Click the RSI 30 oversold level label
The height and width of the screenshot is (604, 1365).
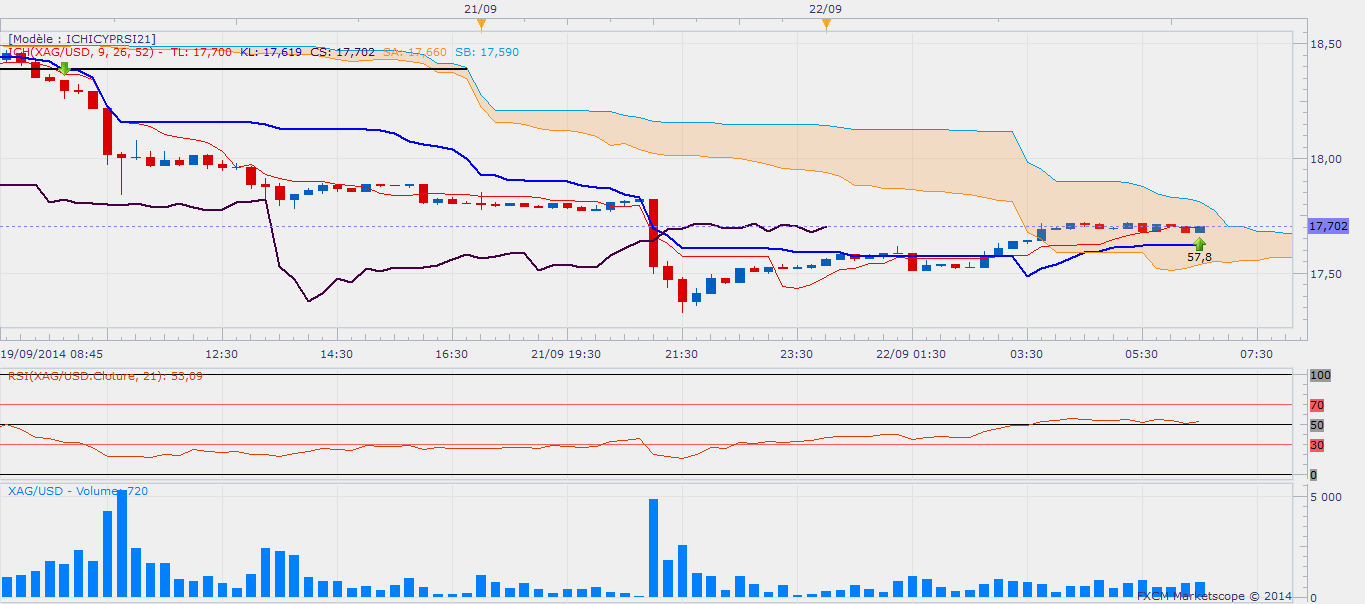coord(1316,445)
